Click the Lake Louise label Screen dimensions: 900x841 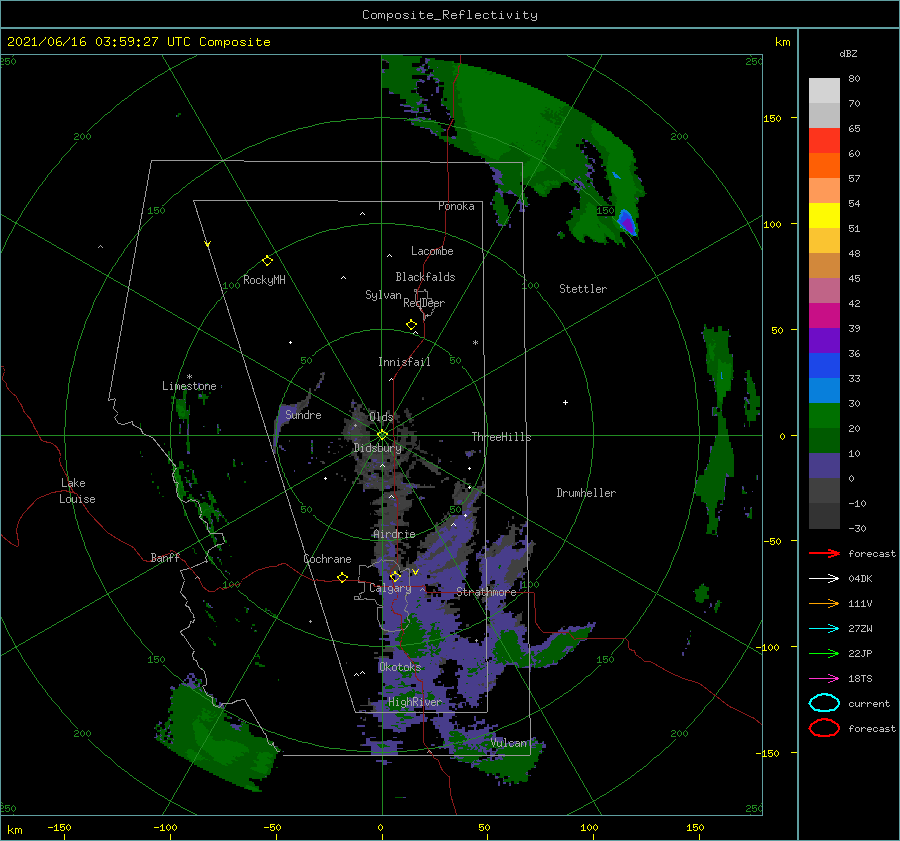[78, 491]
